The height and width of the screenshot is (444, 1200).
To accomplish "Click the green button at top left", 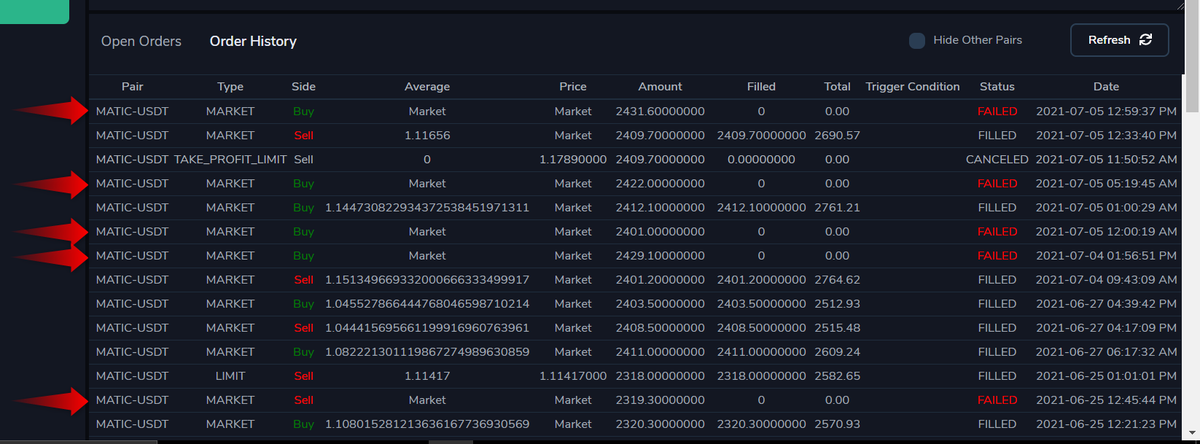I will click(34, 11).
